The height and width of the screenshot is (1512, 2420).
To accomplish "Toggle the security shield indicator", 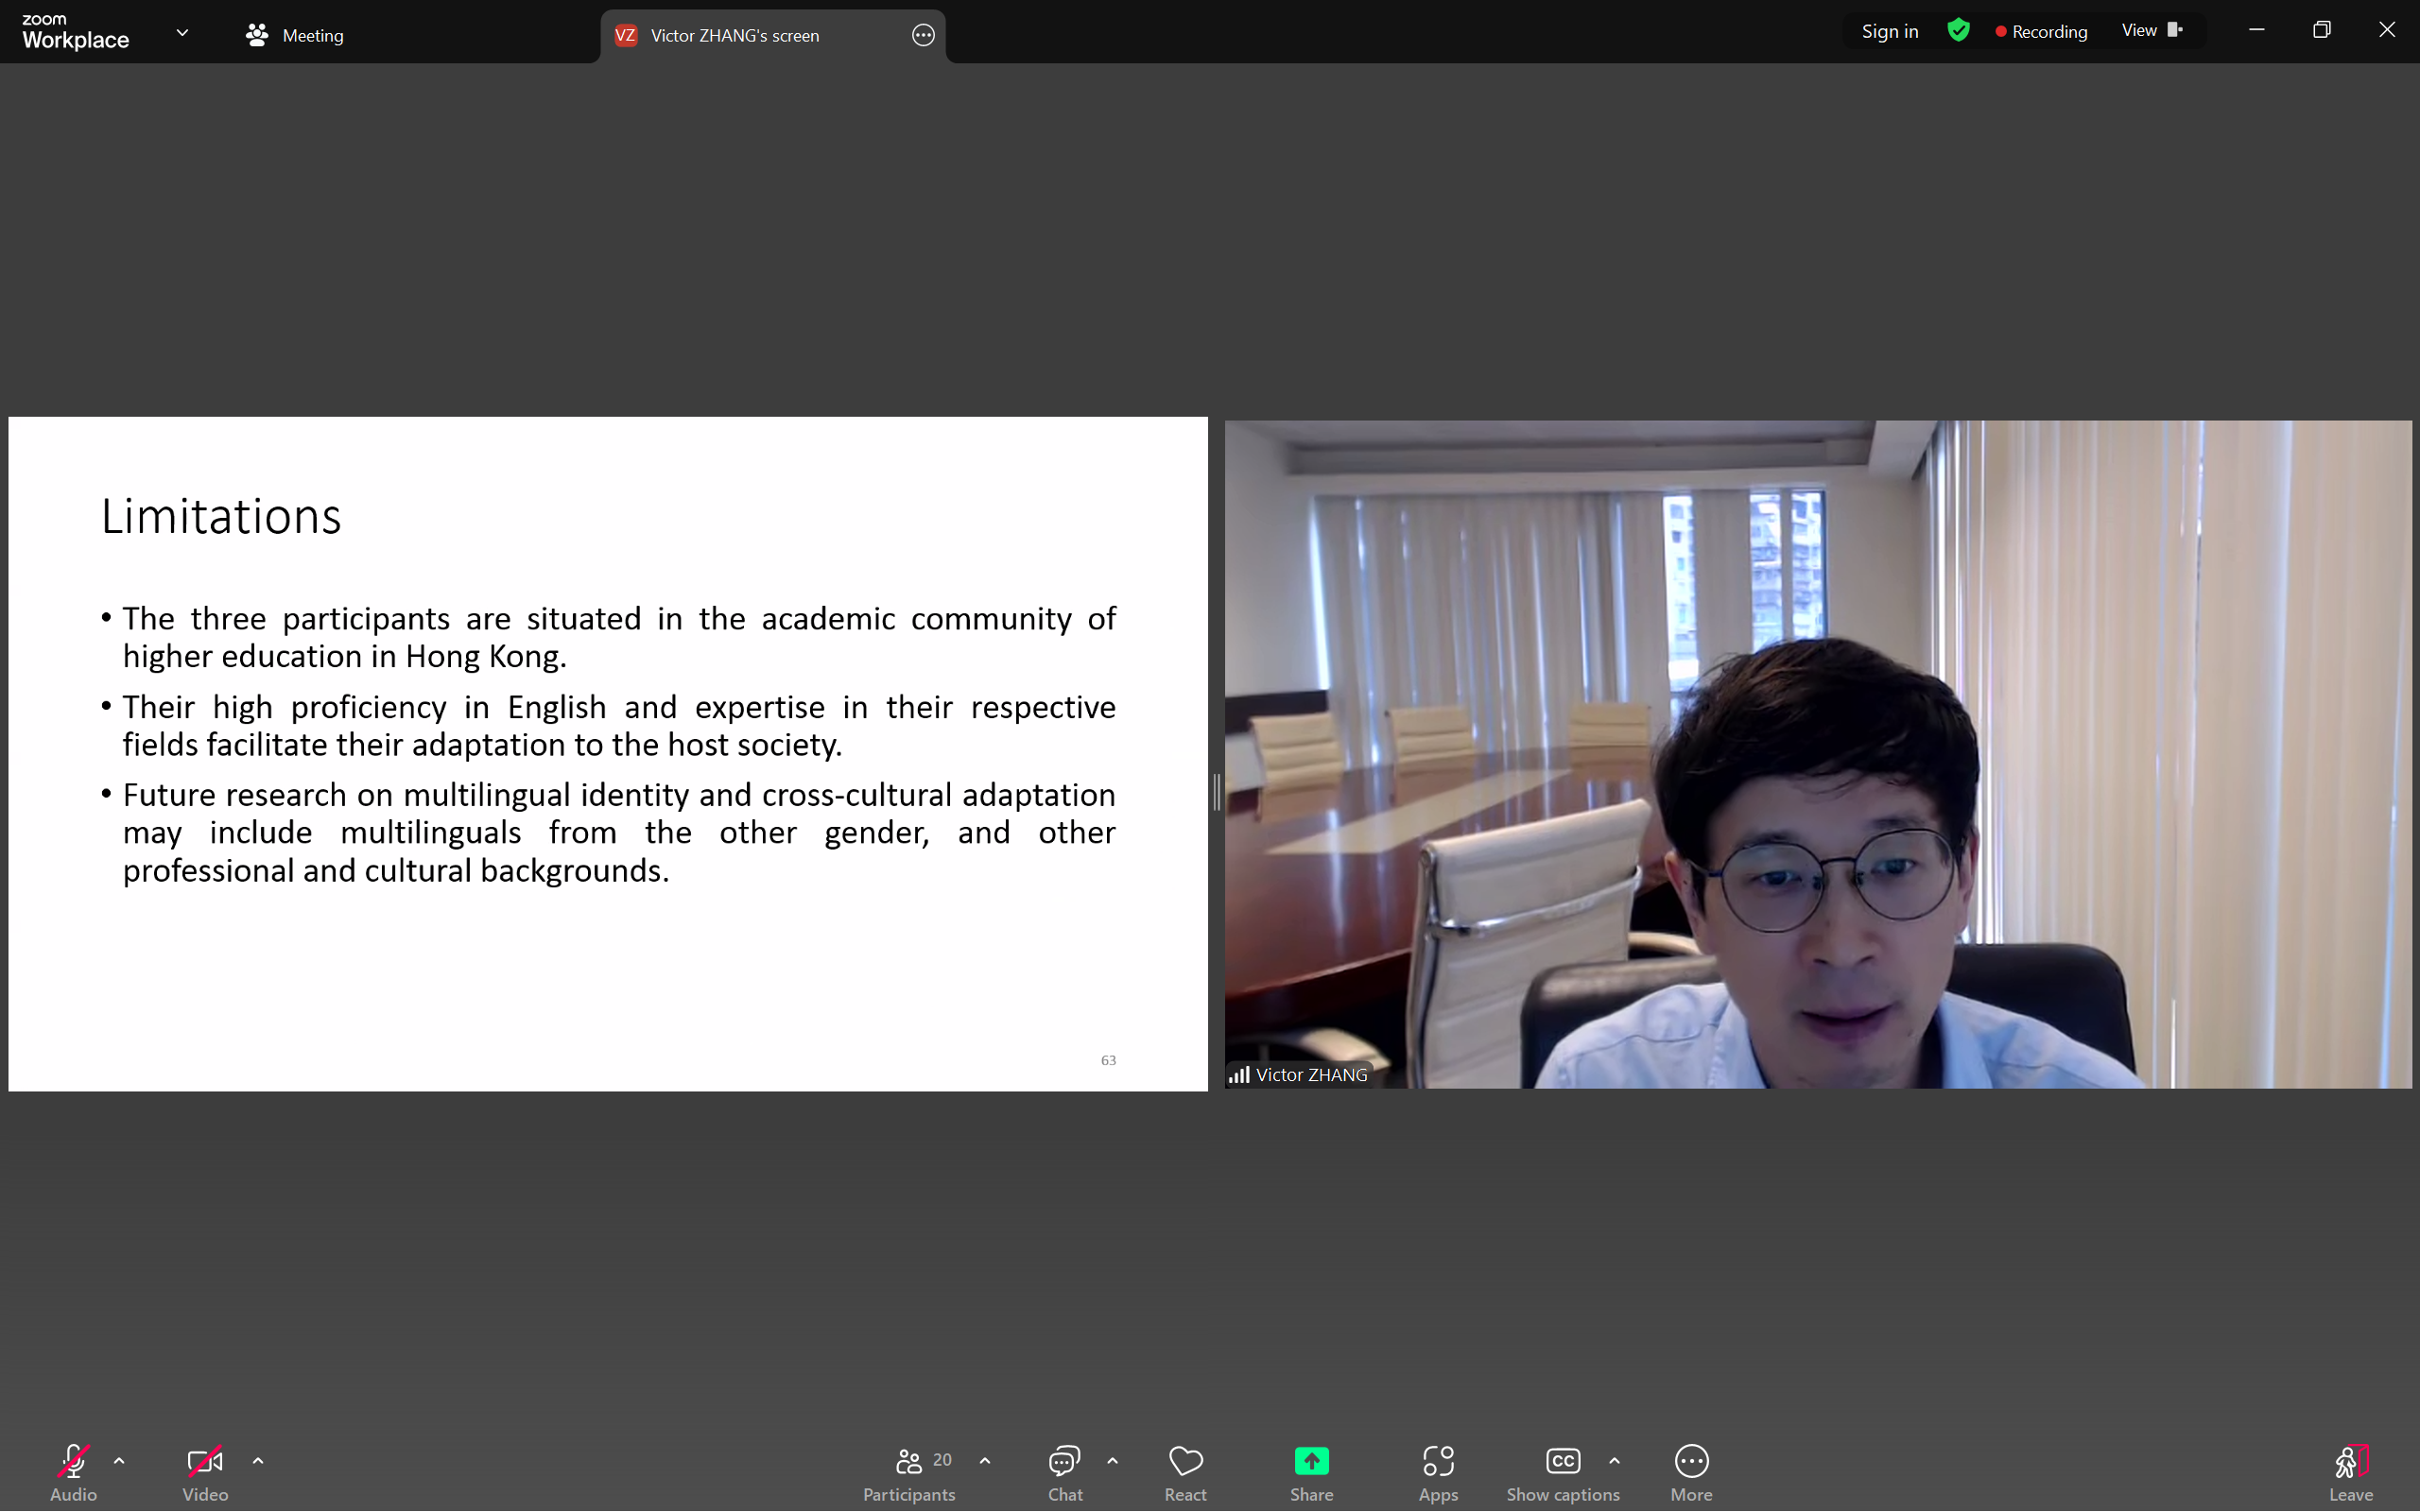I will (1957, 30).
